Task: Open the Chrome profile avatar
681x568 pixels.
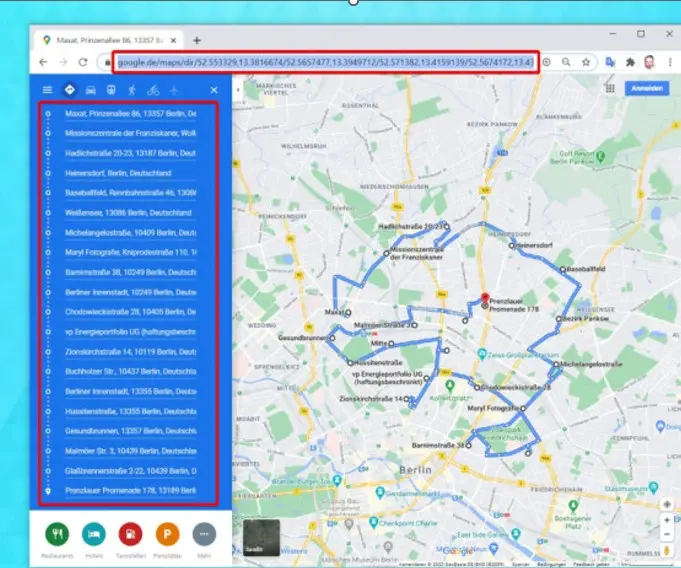Action: pyautogui.click(x=649, y=62)
